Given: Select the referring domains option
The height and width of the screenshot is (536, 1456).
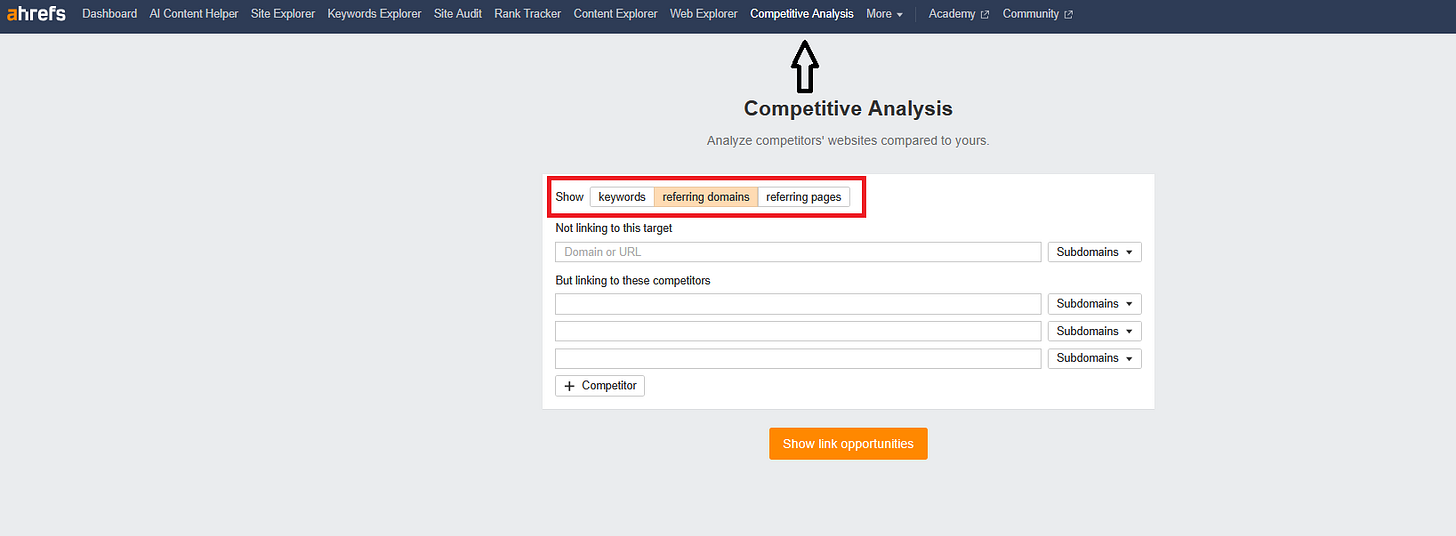Looking at the screenshot, I should pyautogui.click(x=706, y=197).
